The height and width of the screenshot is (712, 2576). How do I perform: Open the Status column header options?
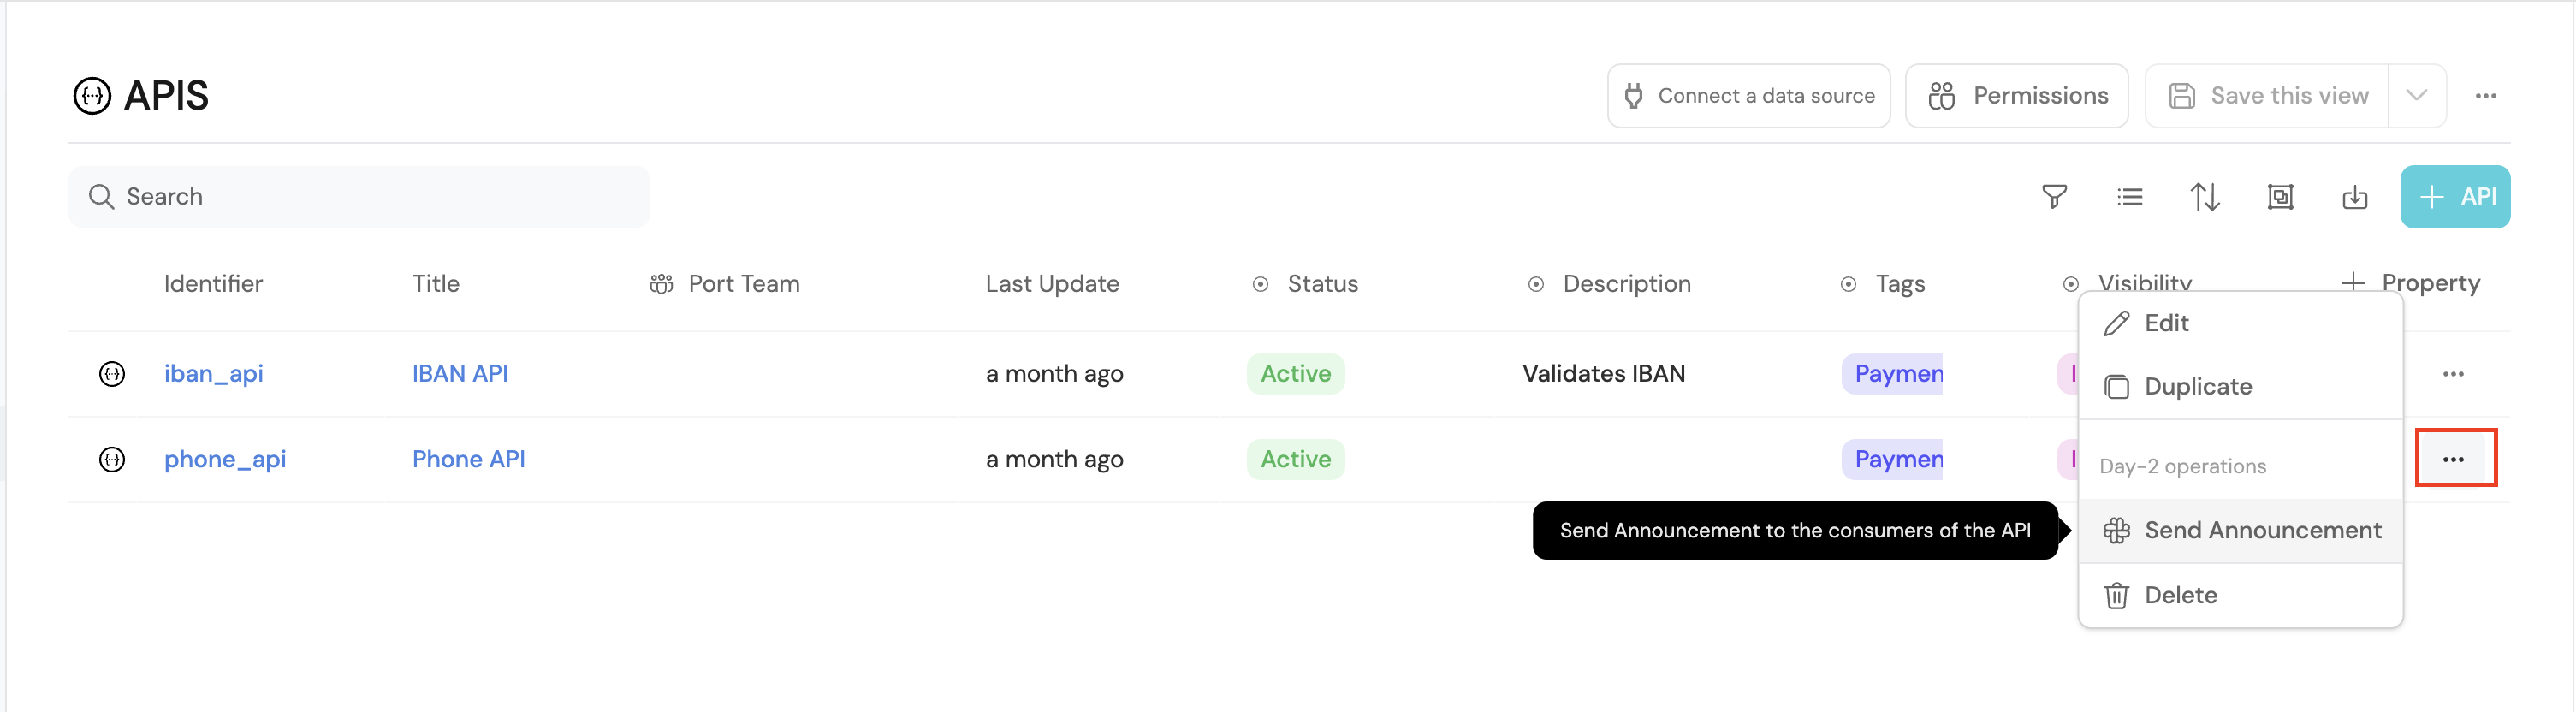pyautogui.click(x=1322, y=284)
